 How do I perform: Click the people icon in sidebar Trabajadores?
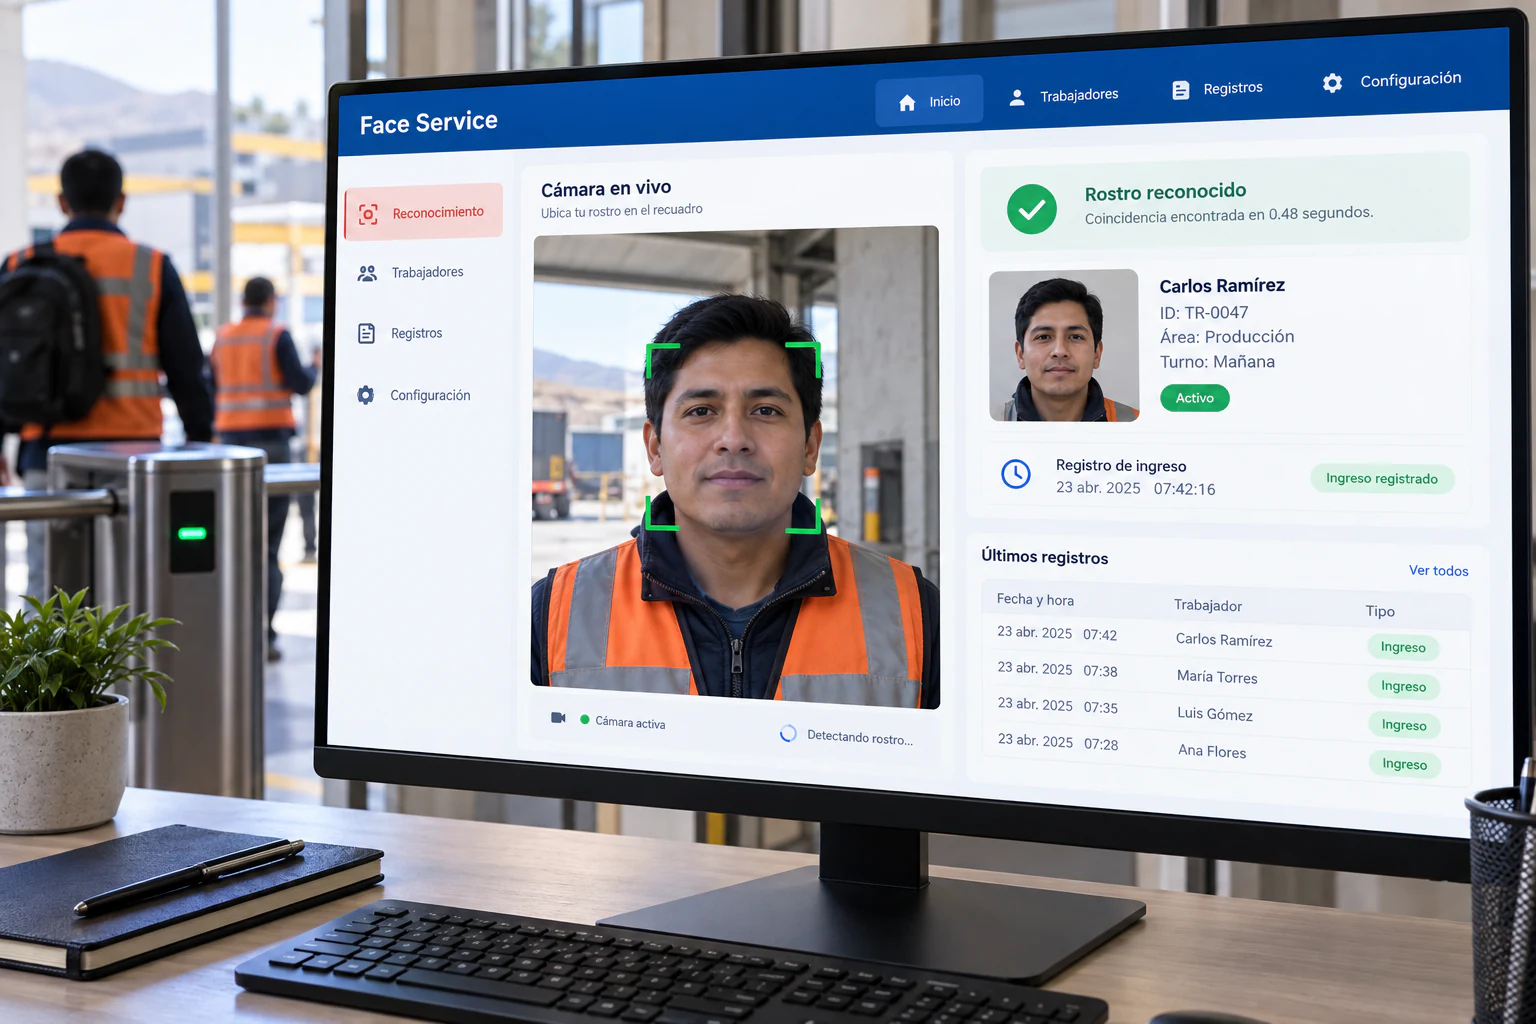367,273
